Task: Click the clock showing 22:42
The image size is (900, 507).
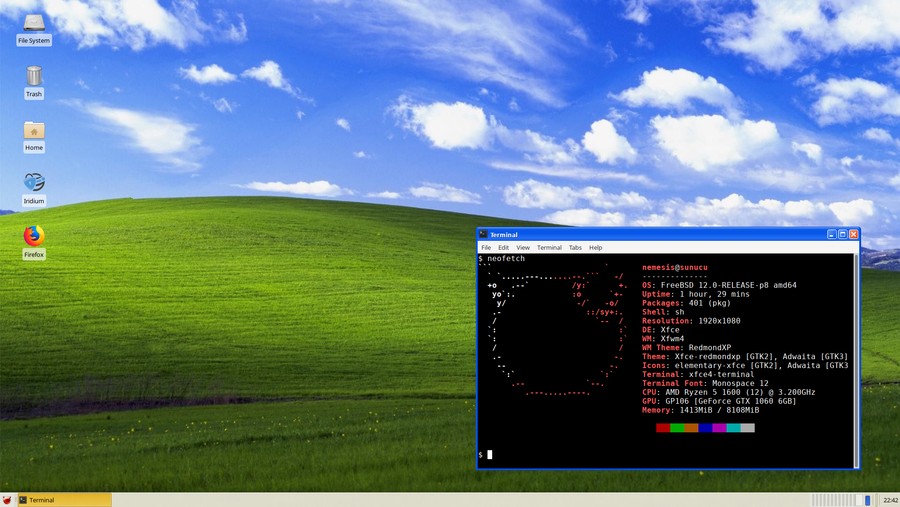Action: tap(891, 500)
